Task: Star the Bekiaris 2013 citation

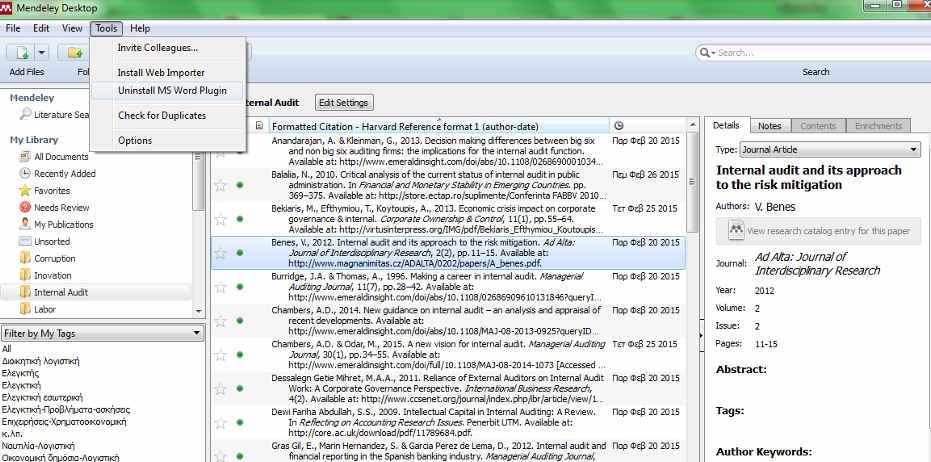Action: [220, 220]
